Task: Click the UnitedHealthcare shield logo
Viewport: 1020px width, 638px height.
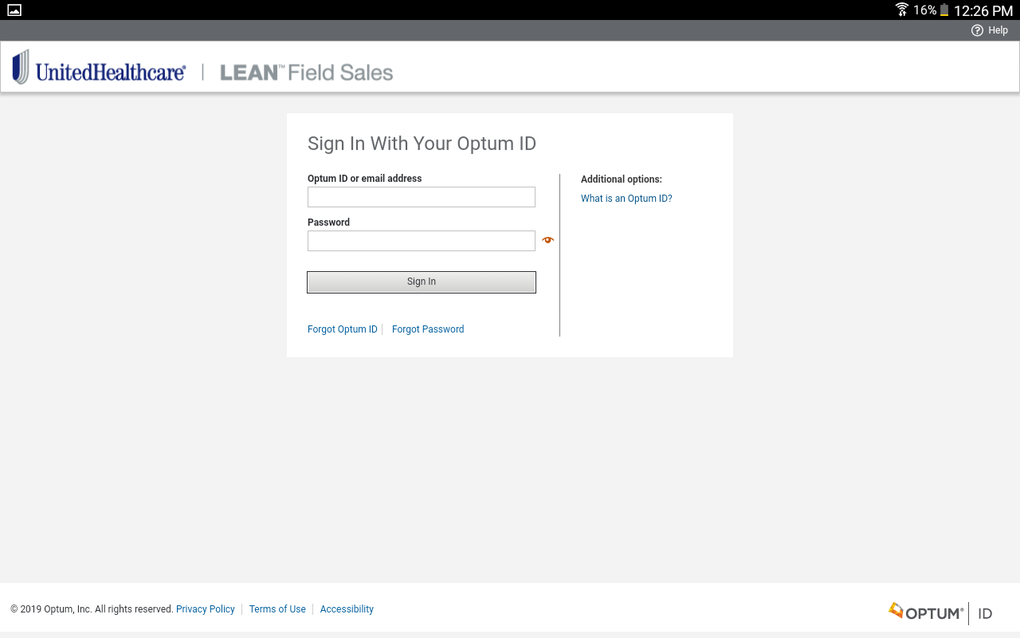Action: coord(20,68)
